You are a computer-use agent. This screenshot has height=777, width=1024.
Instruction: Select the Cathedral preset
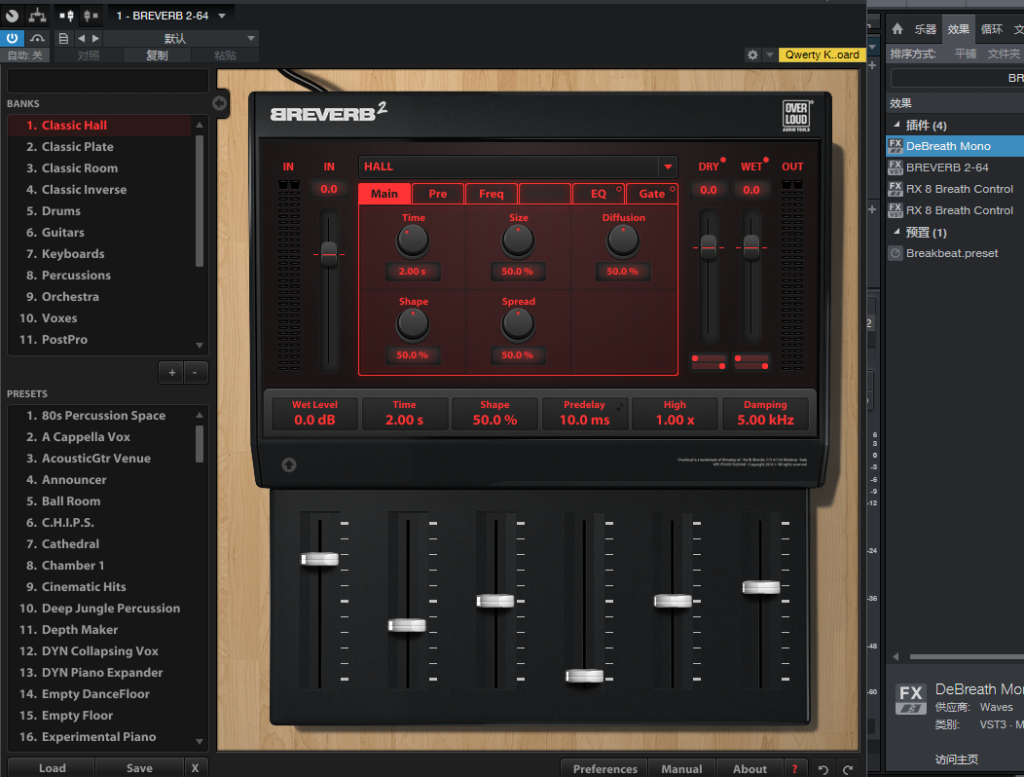click(99, 544)
